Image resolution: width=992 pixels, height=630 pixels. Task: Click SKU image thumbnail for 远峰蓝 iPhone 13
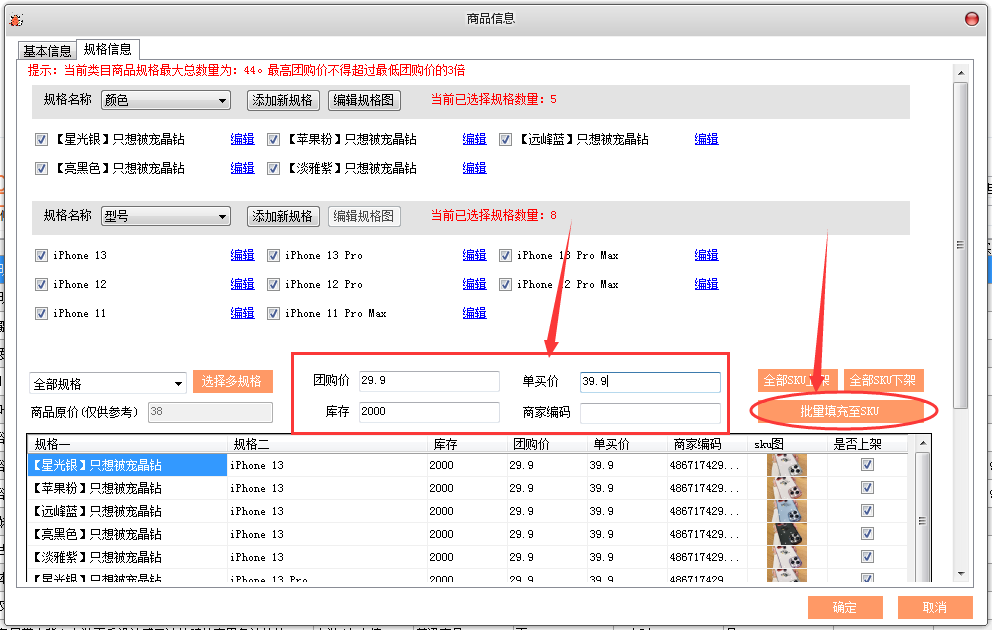click(x=786, y=511)
